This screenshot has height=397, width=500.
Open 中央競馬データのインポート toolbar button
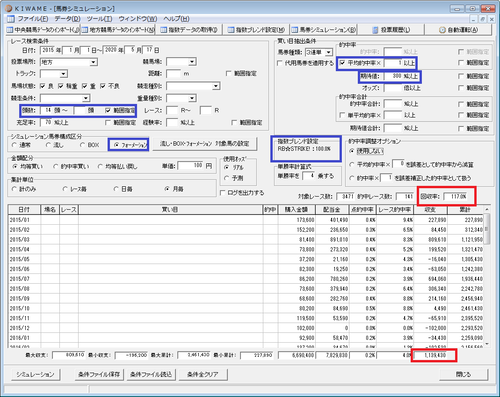click(x=43, y=30)
